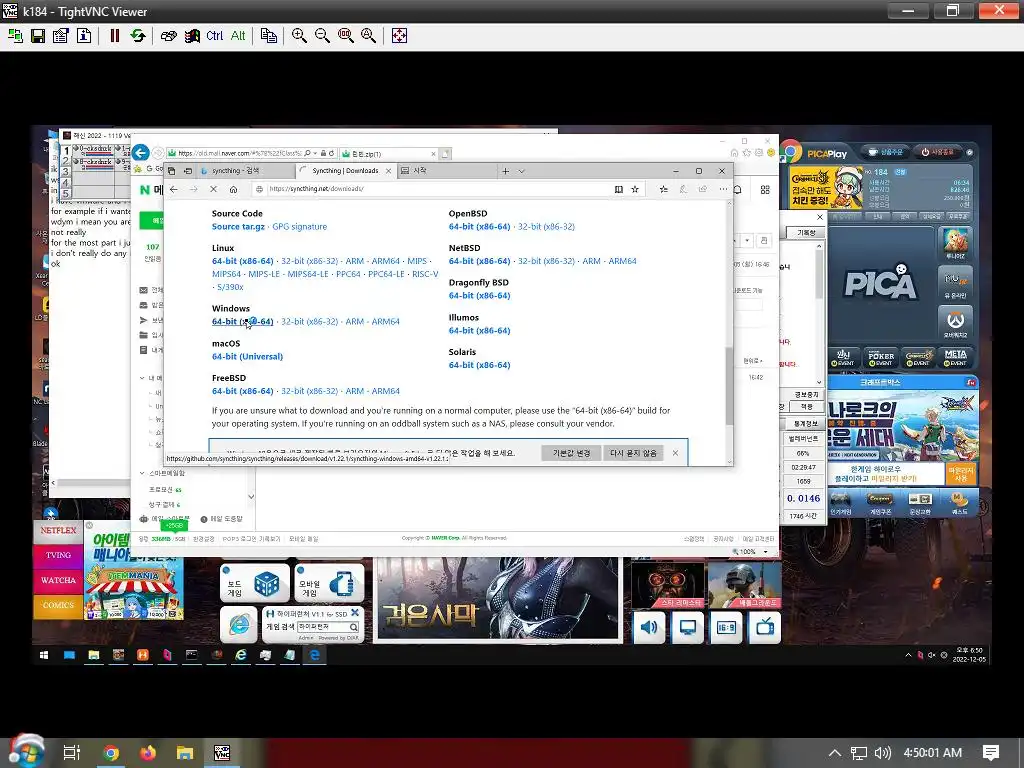Image resolution: width=1024 pixels, height=768 pixels.
Task: Open the COMICS tile on desktop
Action: [58, 605]
